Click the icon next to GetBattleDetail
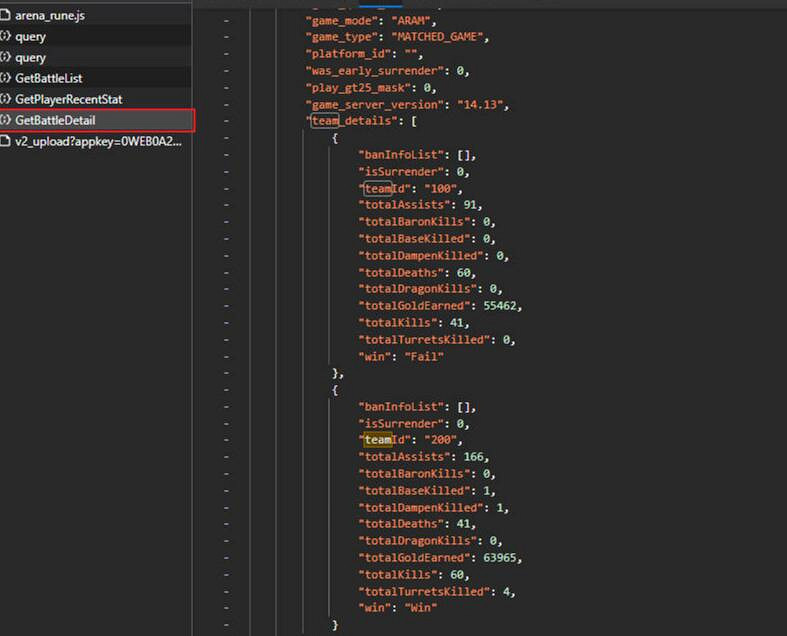This screenshot has width=787, height=636. coord(7,121)
